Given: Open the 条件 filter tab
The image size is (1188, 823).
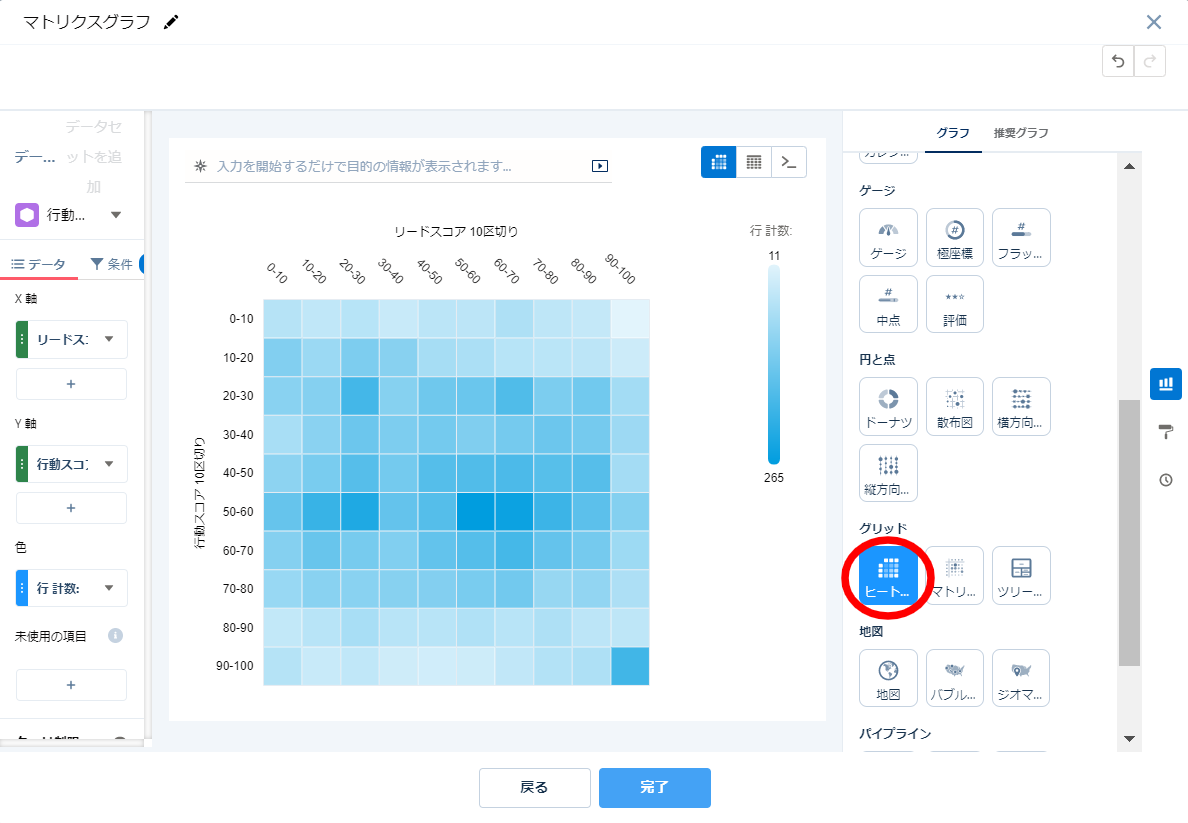Looking at the screenshot, I should pyautogui.click(x=111, y=264).
